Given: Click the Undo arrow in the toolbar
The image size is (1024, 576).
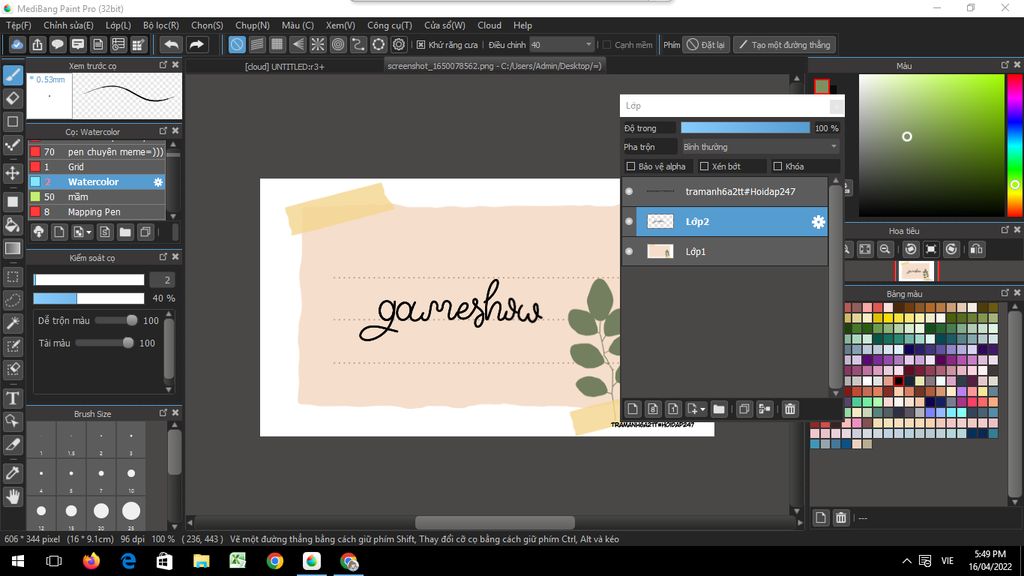Looking at the screenshot, I should (171, 45).
